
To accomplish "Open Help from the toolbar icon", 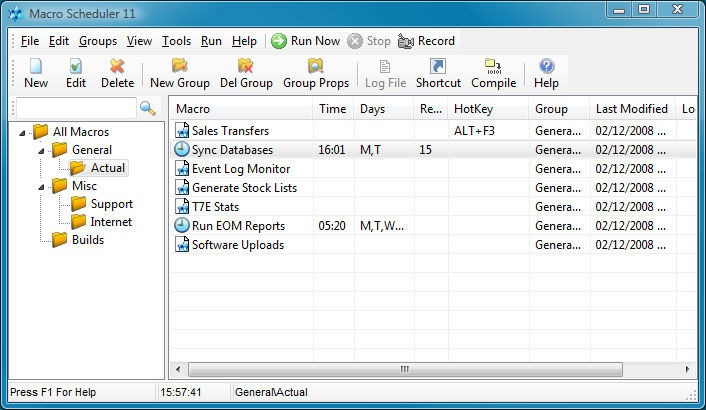I will (x=546, y=67).
